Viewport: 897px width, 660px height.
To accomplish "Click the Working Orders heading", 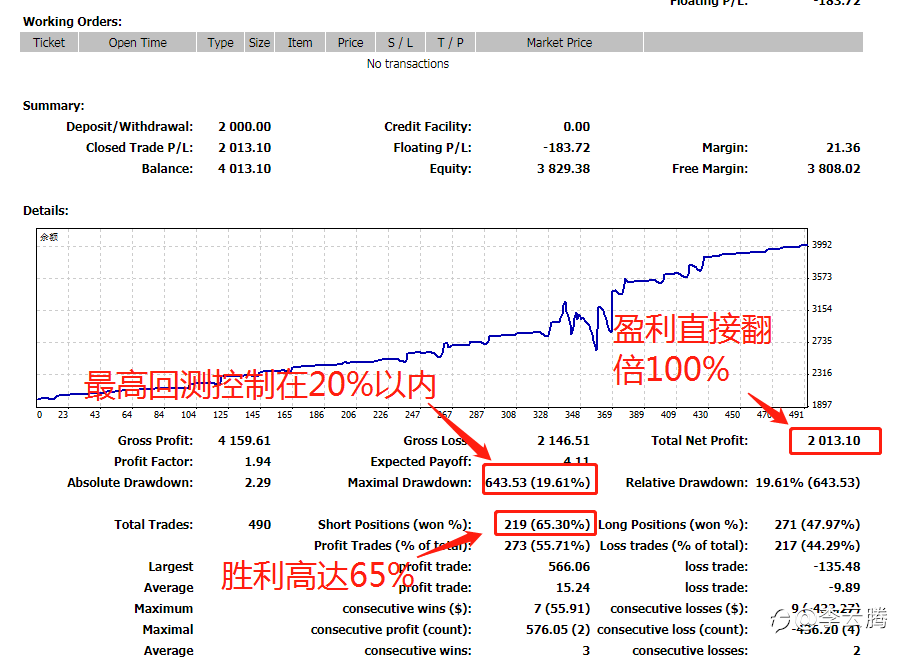I will pyautogui.click(x=73, y=22).
